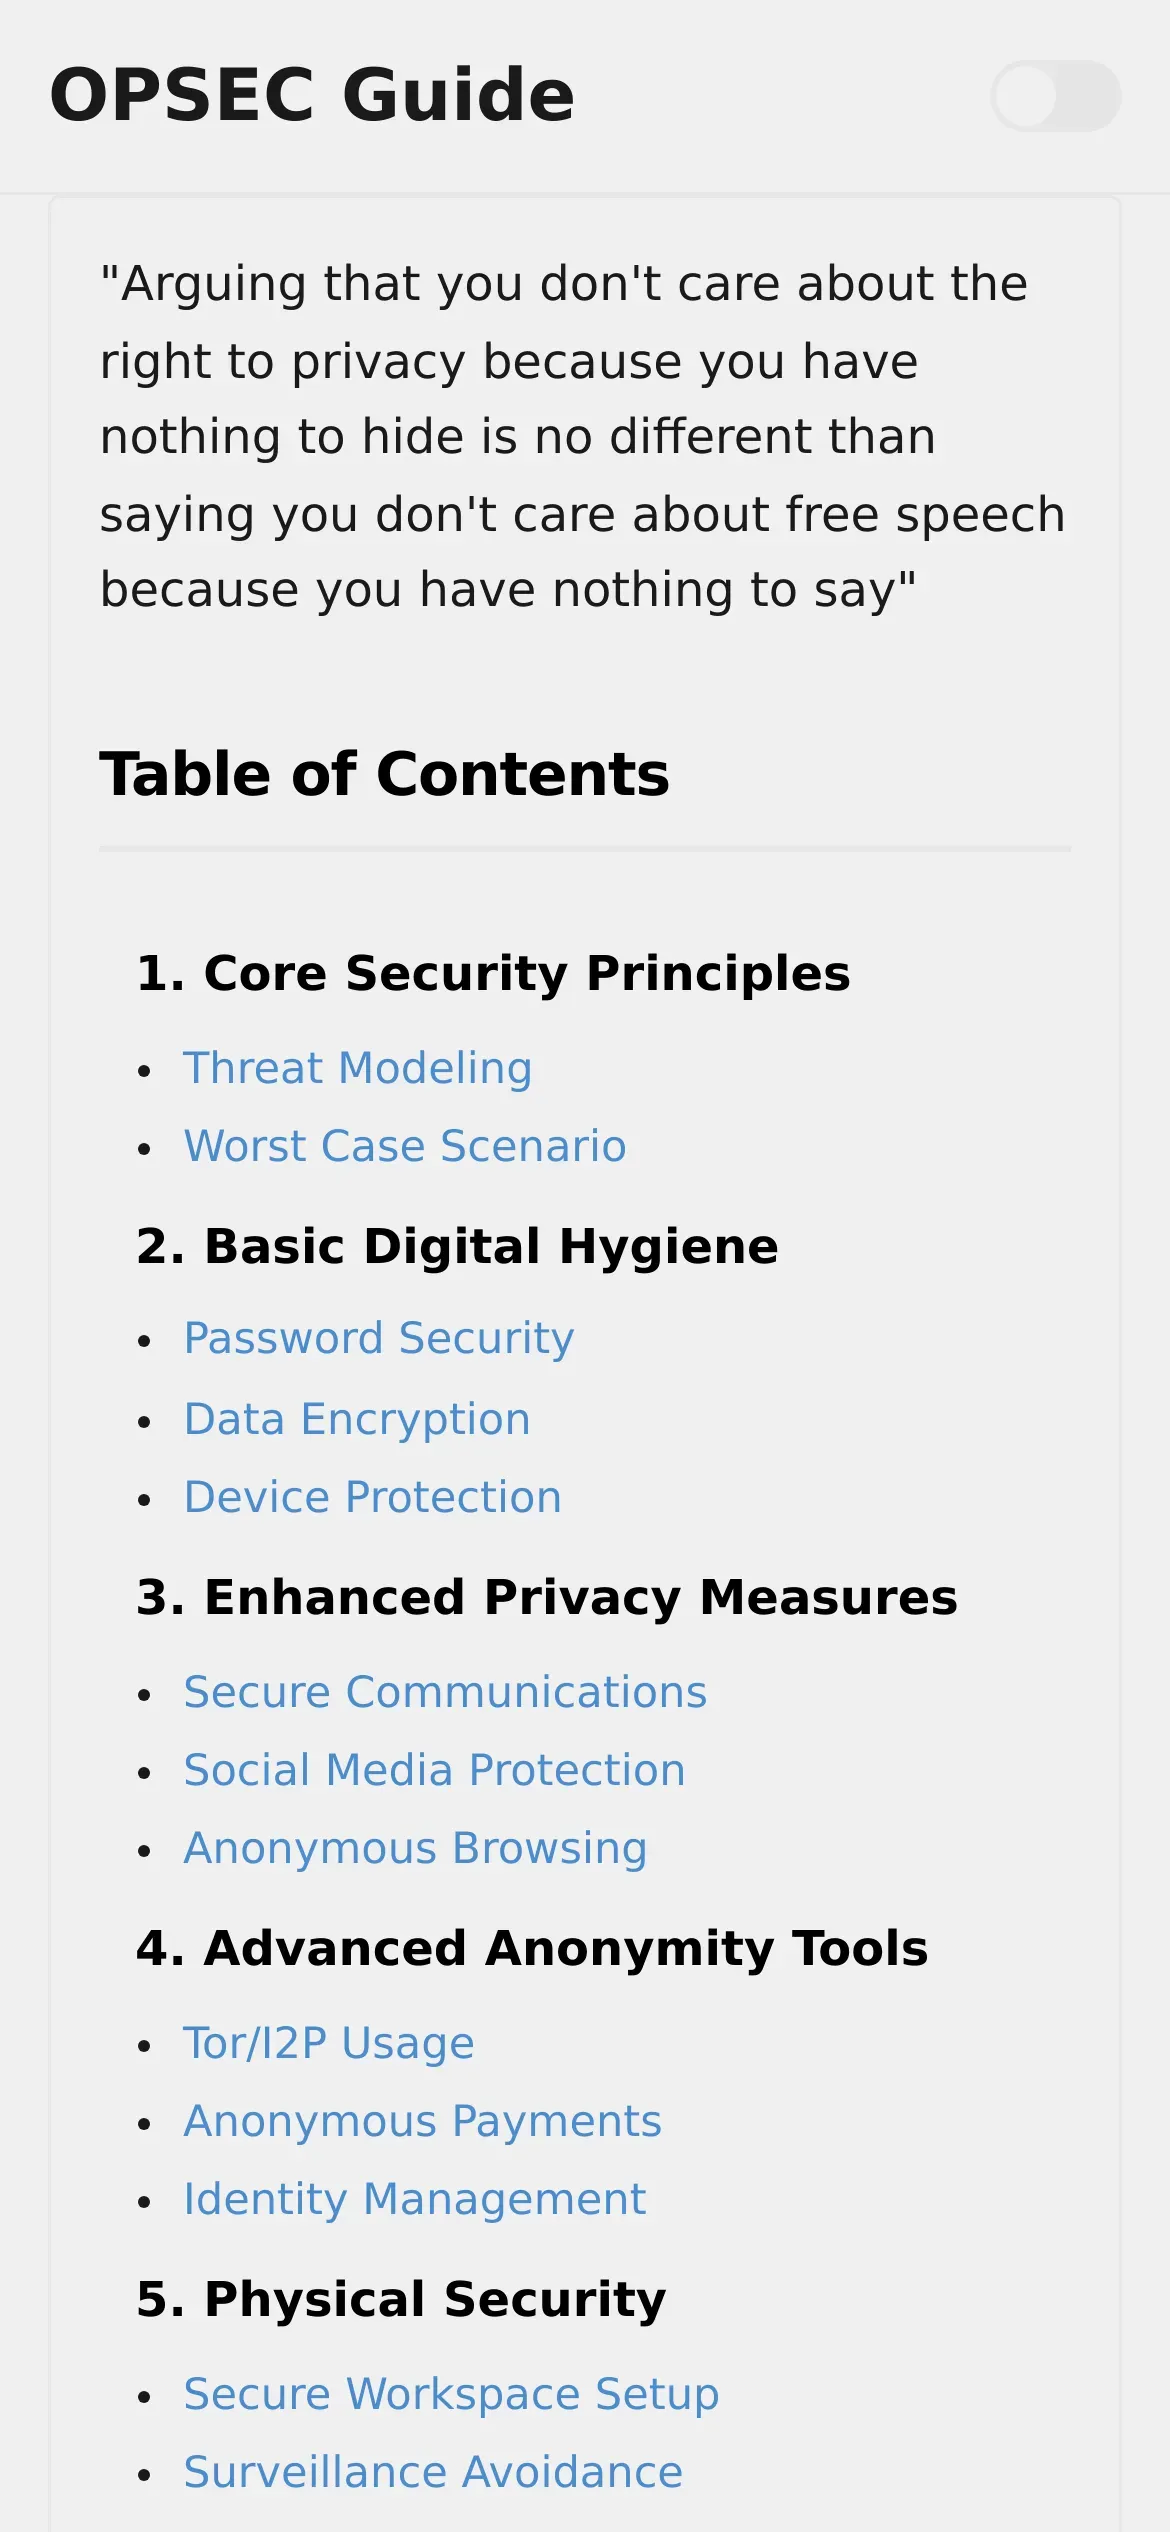The width and height of the screenshot is (1170, 2532).
Task: Jump to Anonymous Payments section
Action: [x=423, y=2121]
